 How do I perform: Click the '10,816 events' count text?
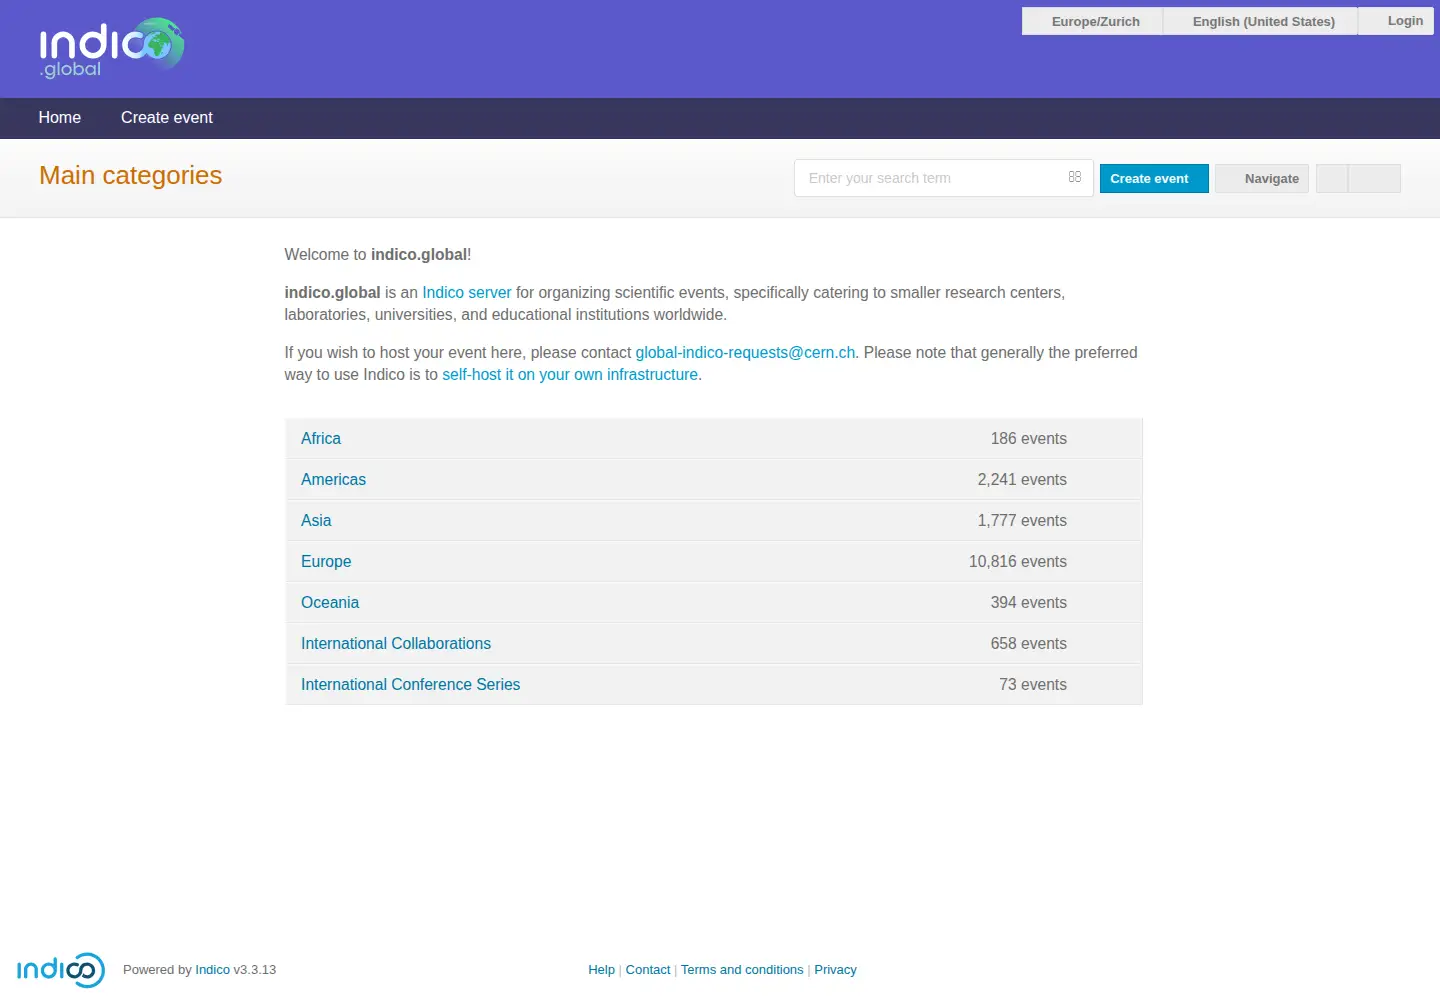tap(1018, 562)
